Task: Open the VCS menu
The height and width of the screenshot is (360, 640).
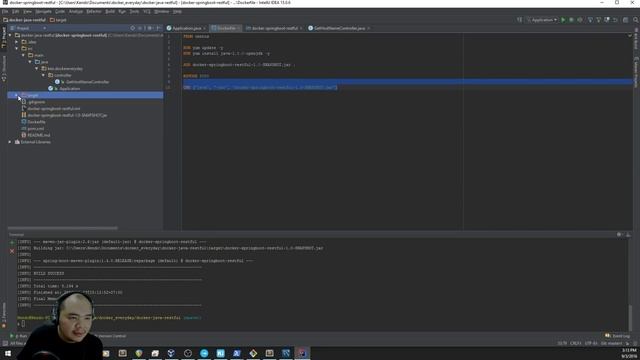Action: [147, 11]
